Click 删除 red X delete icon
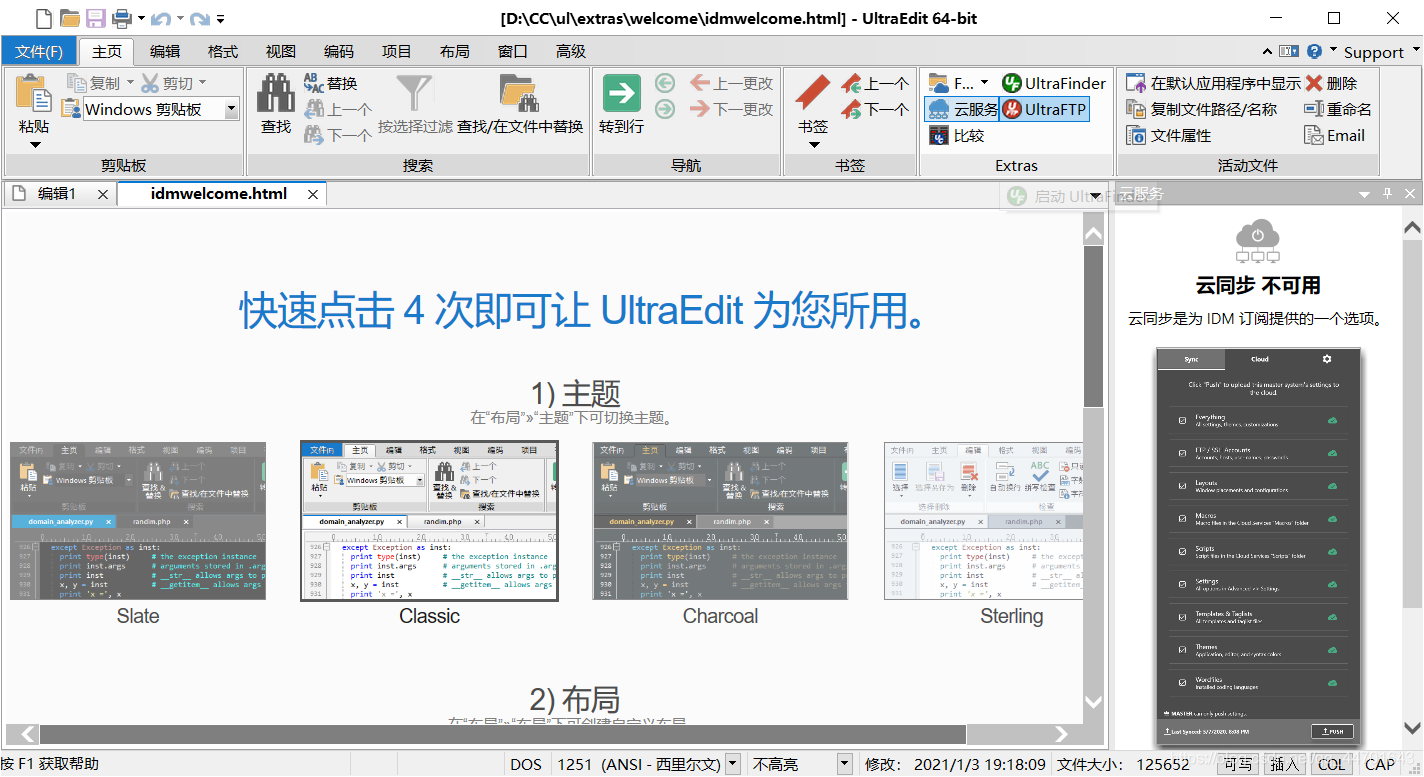Screen dimensions: 1424x777 pos(1314,83)
